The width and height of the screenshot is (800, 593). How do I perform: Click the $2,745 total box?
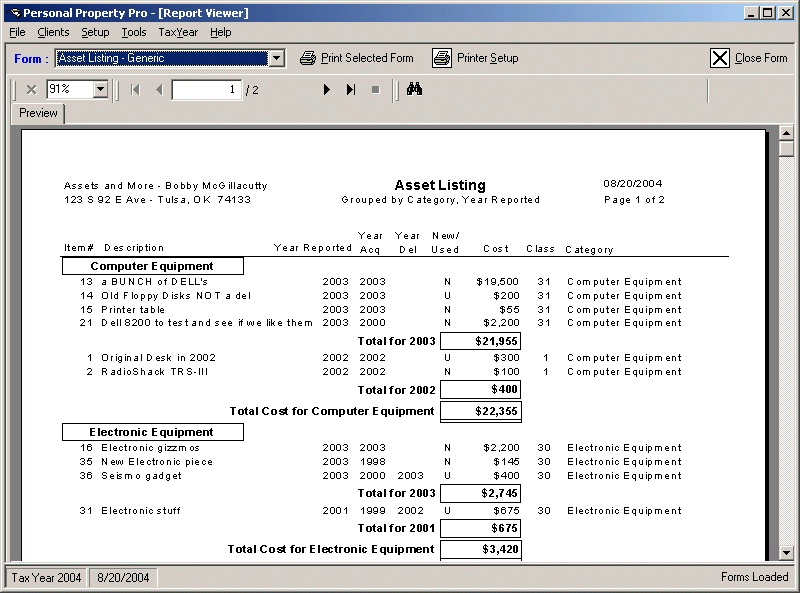481,493
